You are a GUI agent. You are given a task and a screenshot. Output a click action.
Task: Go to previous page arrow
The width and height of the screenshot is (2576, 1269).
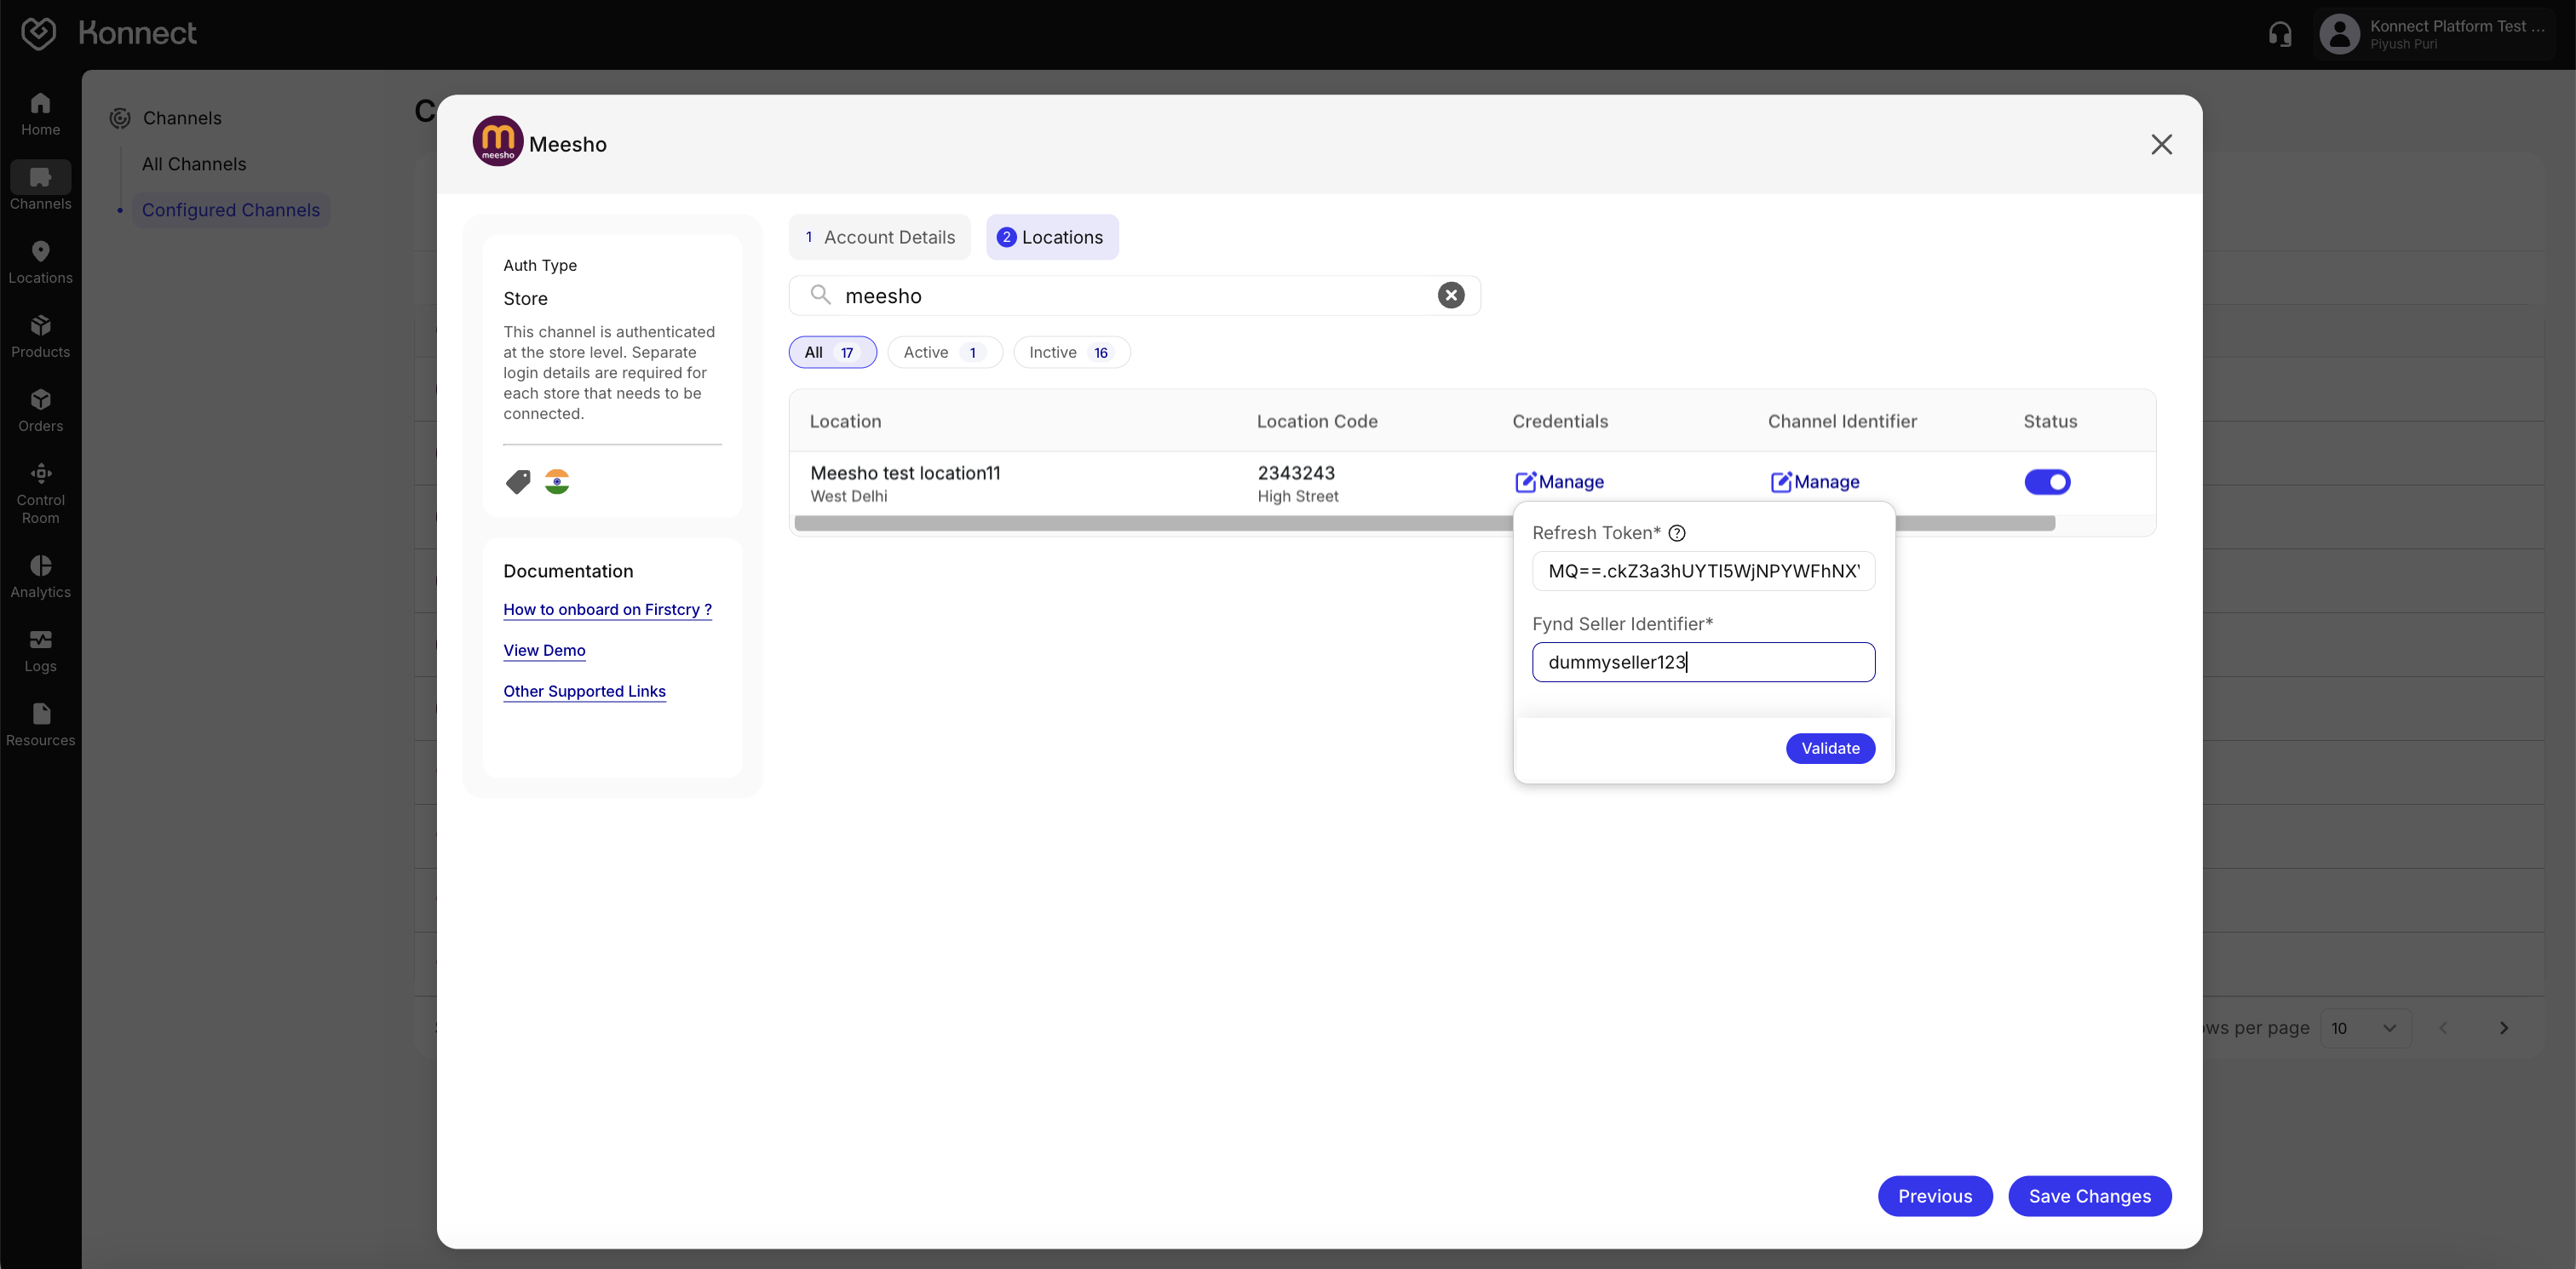click(2442, 1028)
